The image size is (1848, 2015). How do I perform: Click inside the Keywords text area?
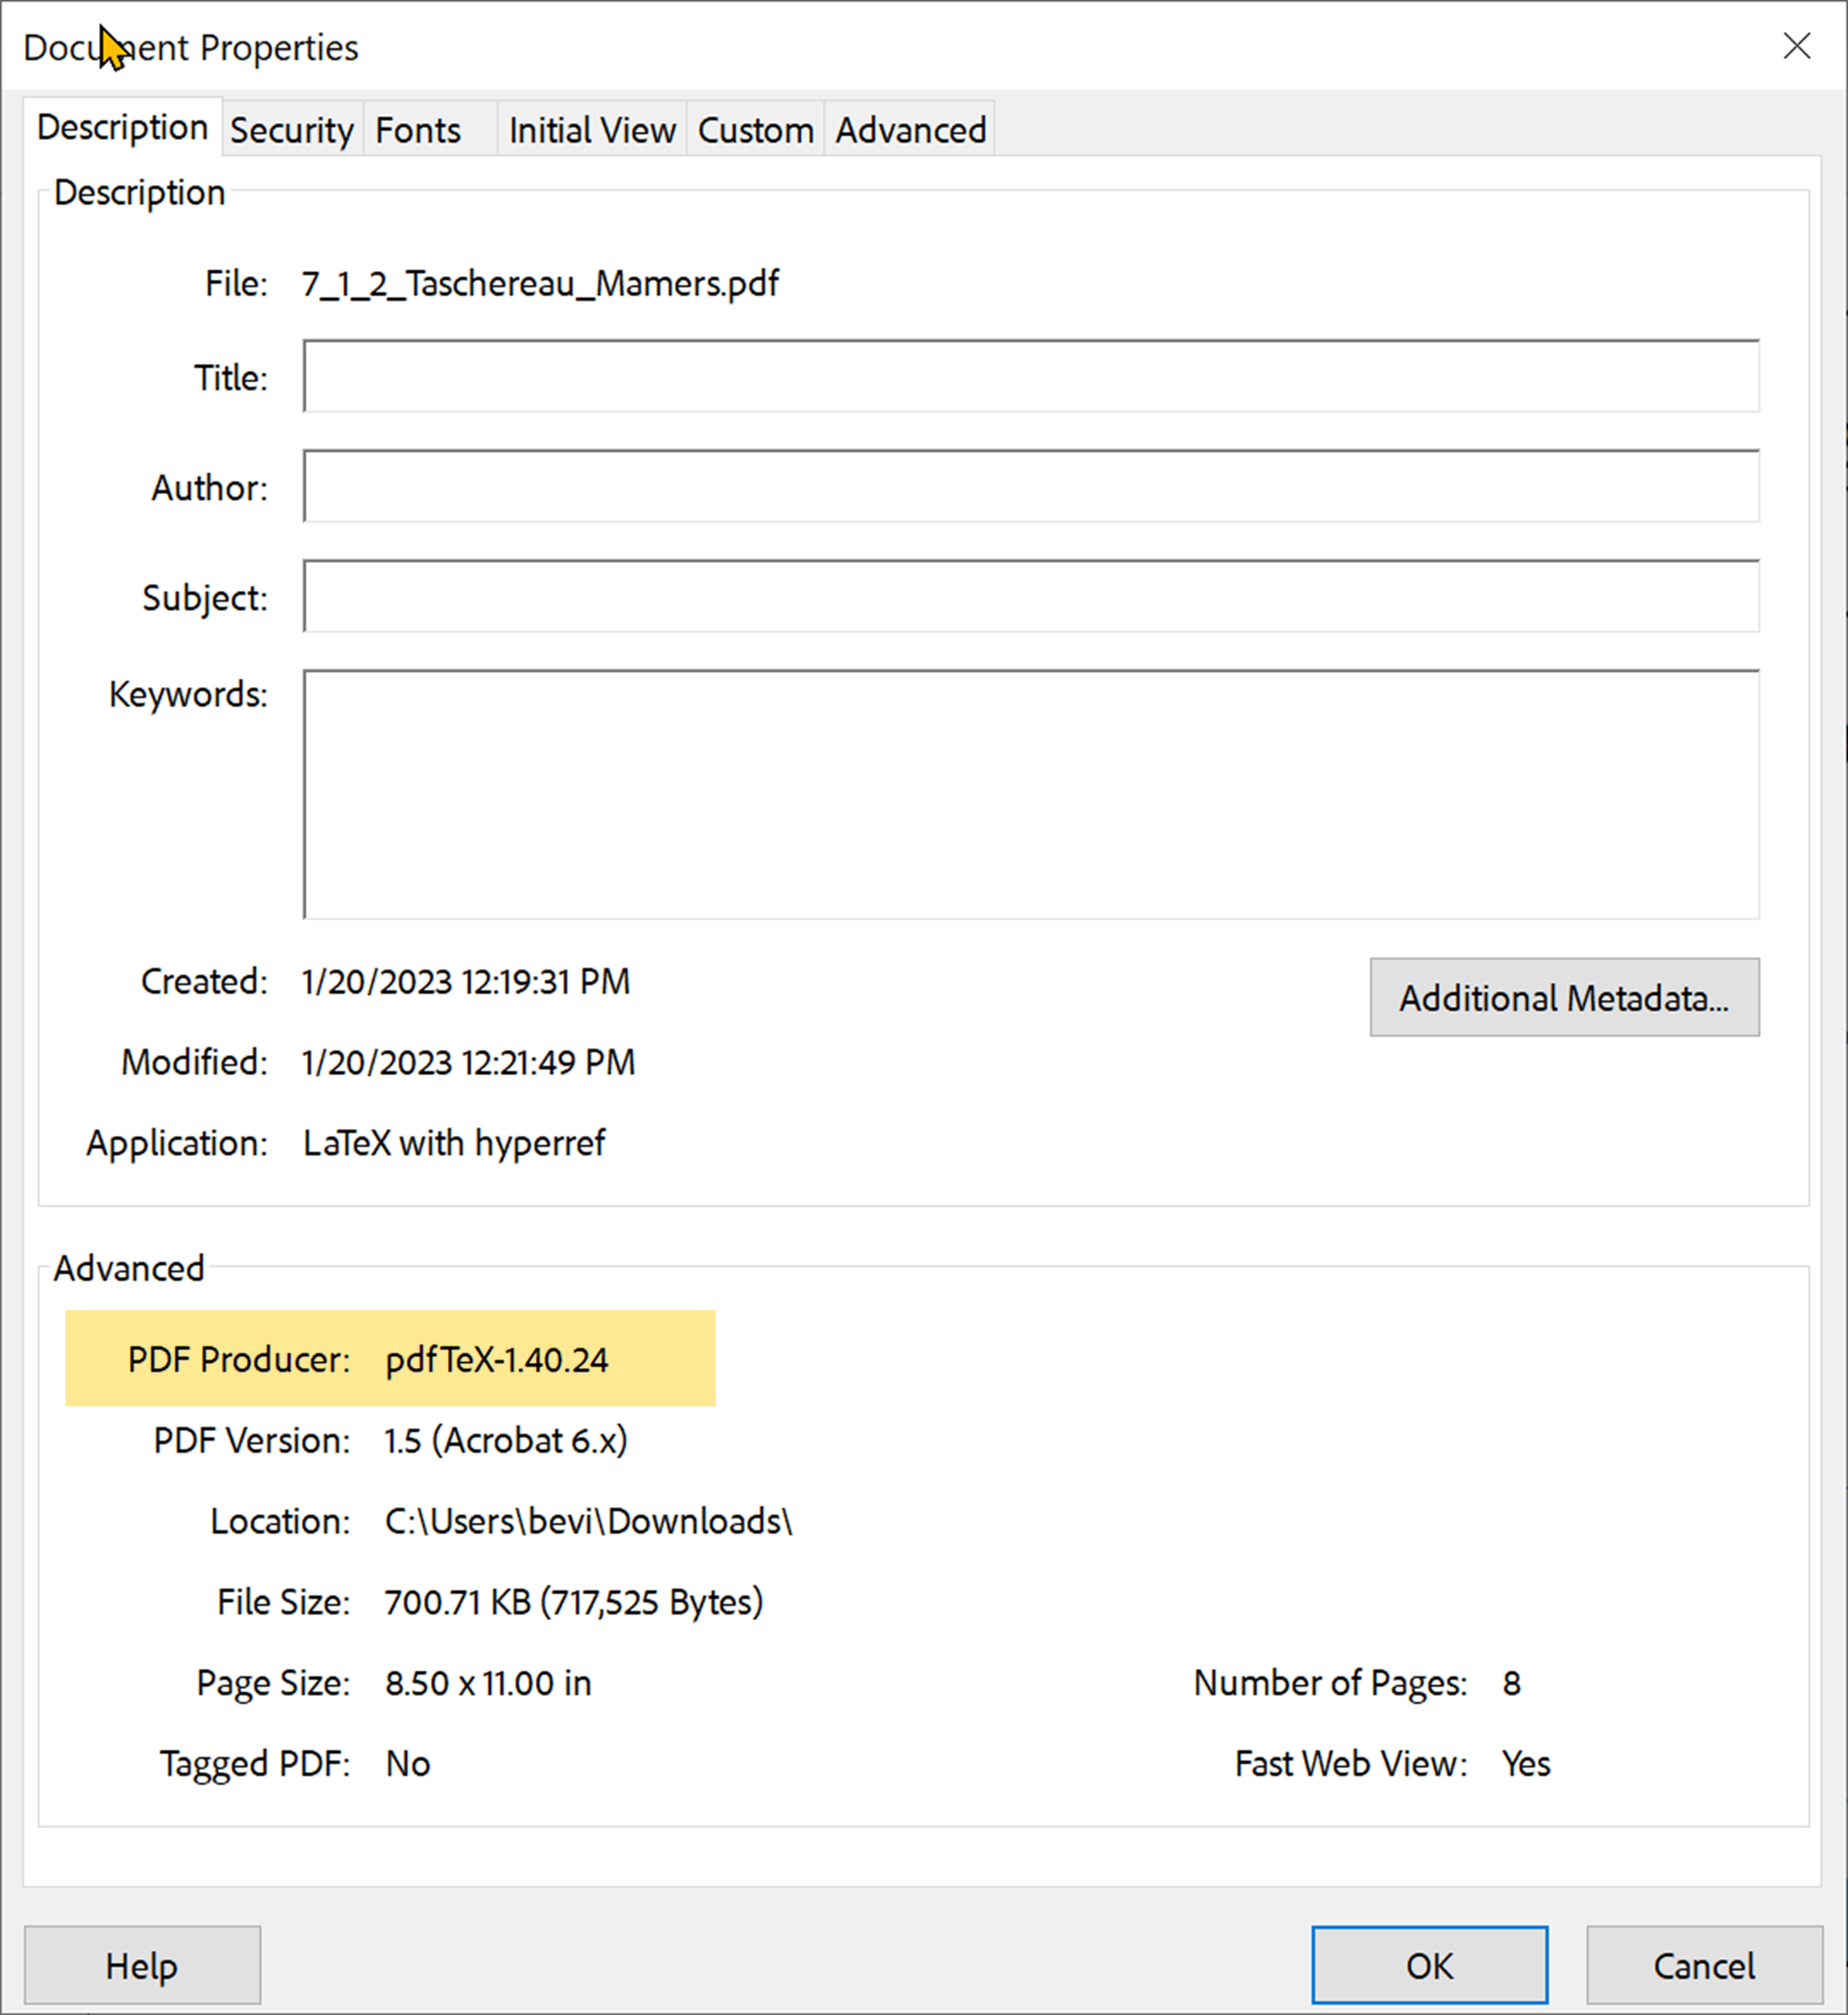[x=1030, y=790]
